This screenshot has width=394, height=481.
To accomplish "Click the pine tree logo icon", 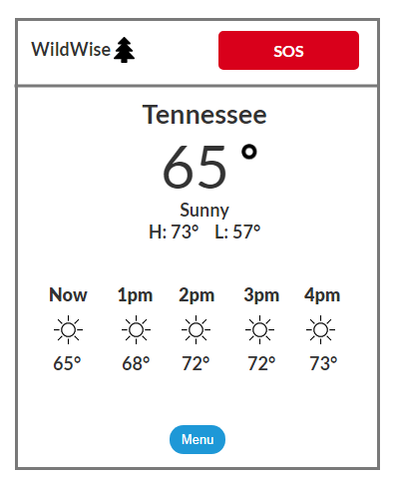I will pyautogui.click(x=124, y=50).
